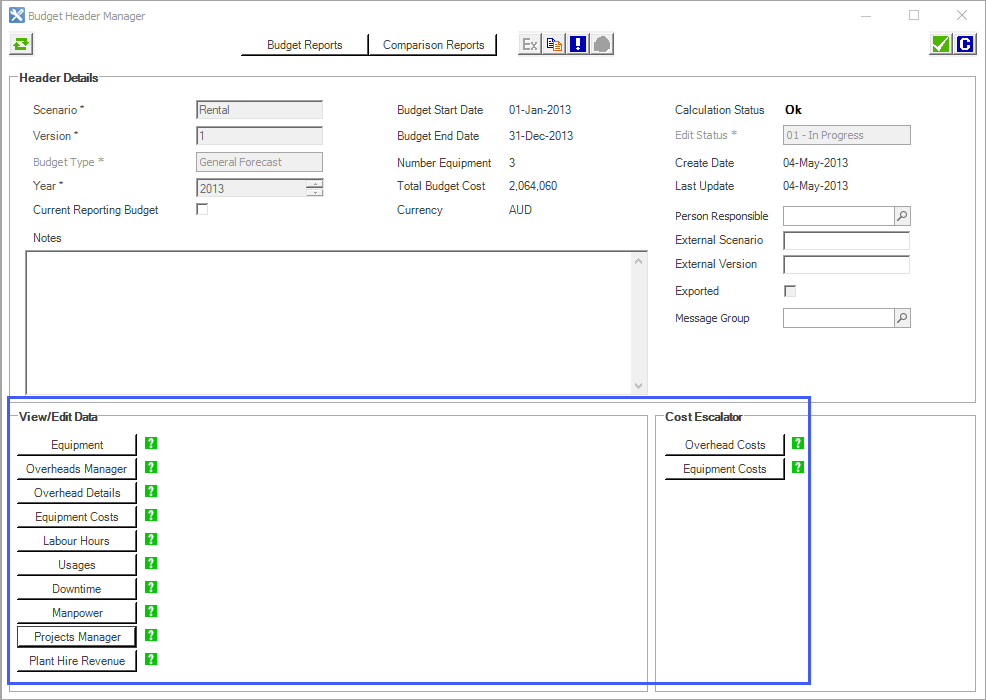The image size is (986, 700).
Task: Click search icon for Person Responsible
Action: point(901,216)
